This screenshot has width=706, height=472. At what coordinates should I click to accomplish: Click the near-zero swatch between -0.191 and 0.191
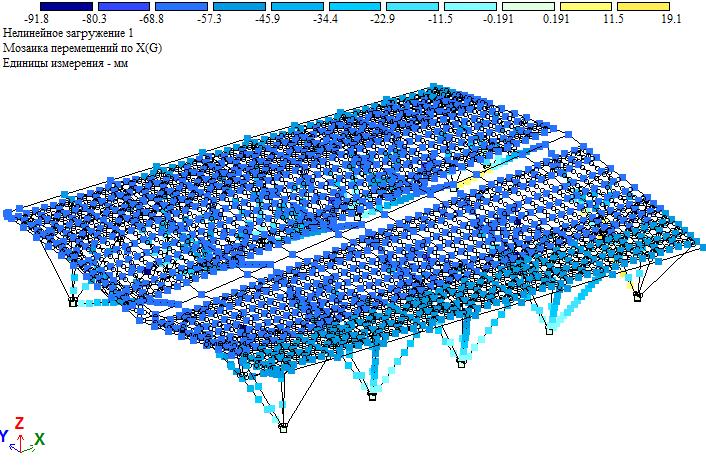point(528,6)
